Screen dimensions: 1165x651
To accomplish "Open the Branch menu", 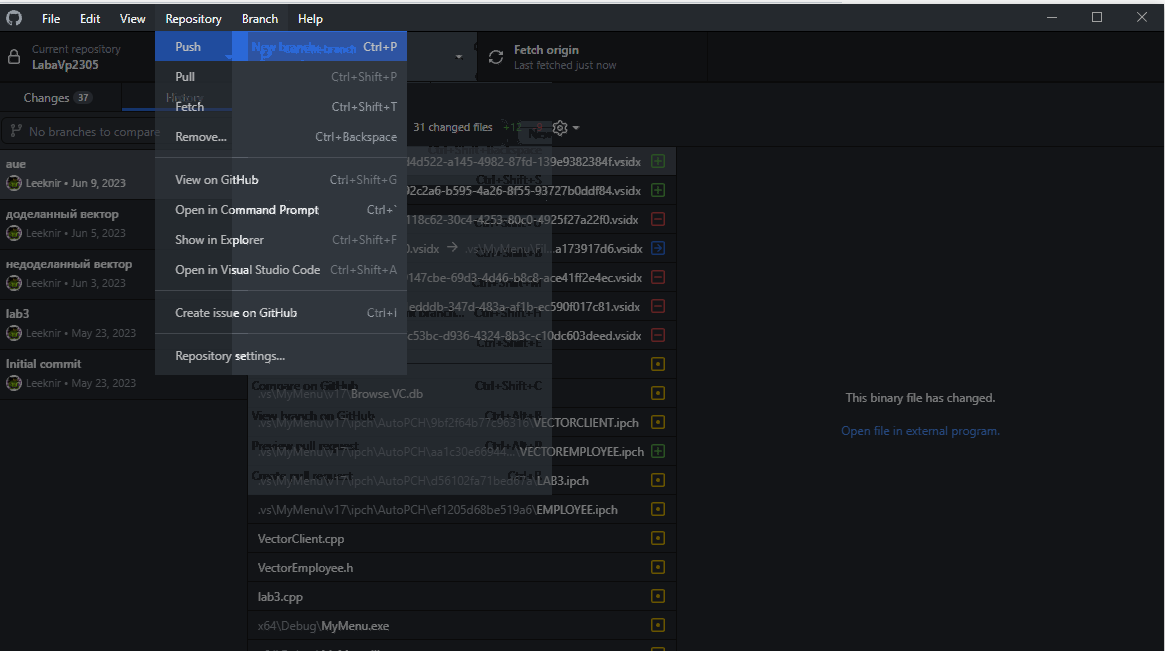I will point(259,18).
